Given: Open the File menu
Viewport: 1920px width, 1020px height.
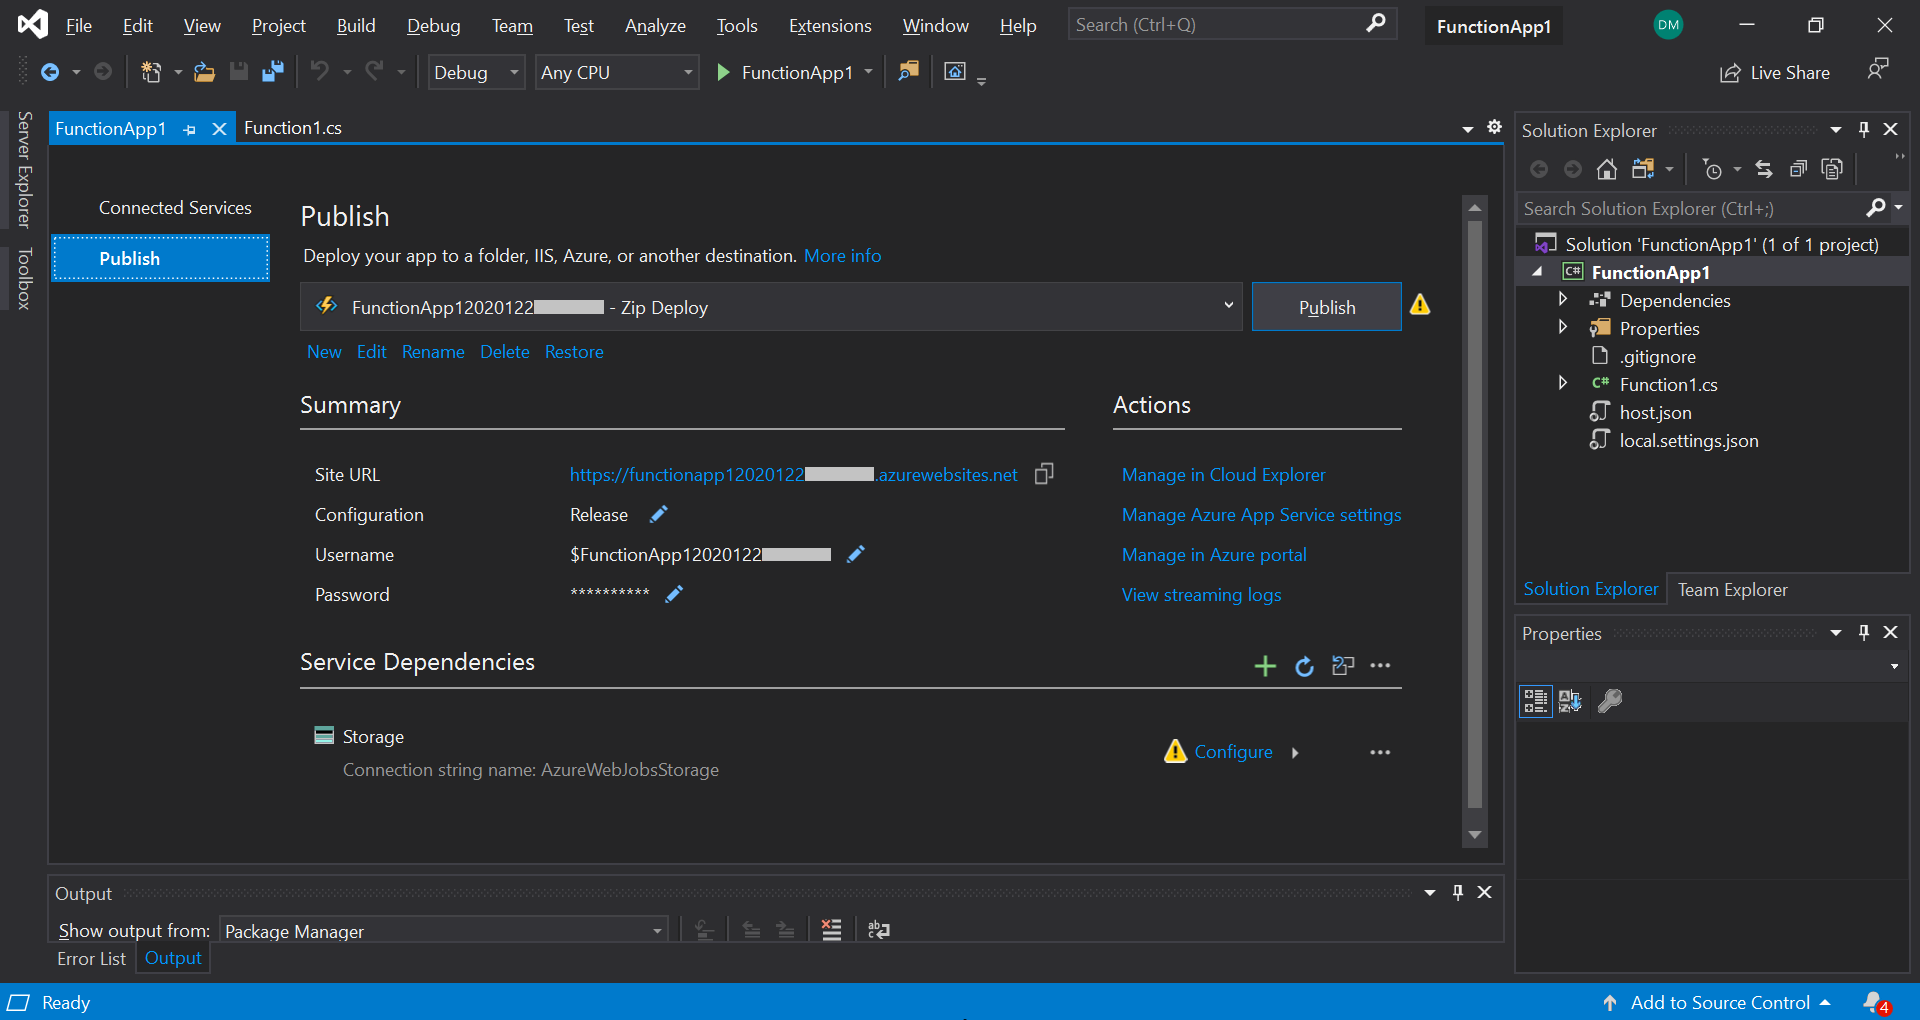Looking at the screenshot, I should [79, 26].
